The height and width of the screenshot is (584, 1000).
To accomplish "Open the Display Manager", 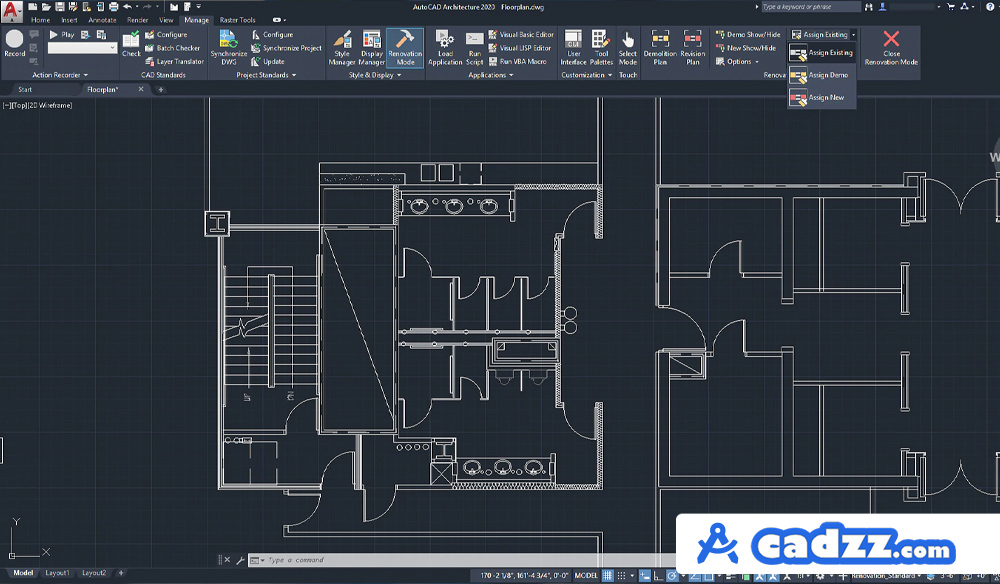I will tap(371, 47).
